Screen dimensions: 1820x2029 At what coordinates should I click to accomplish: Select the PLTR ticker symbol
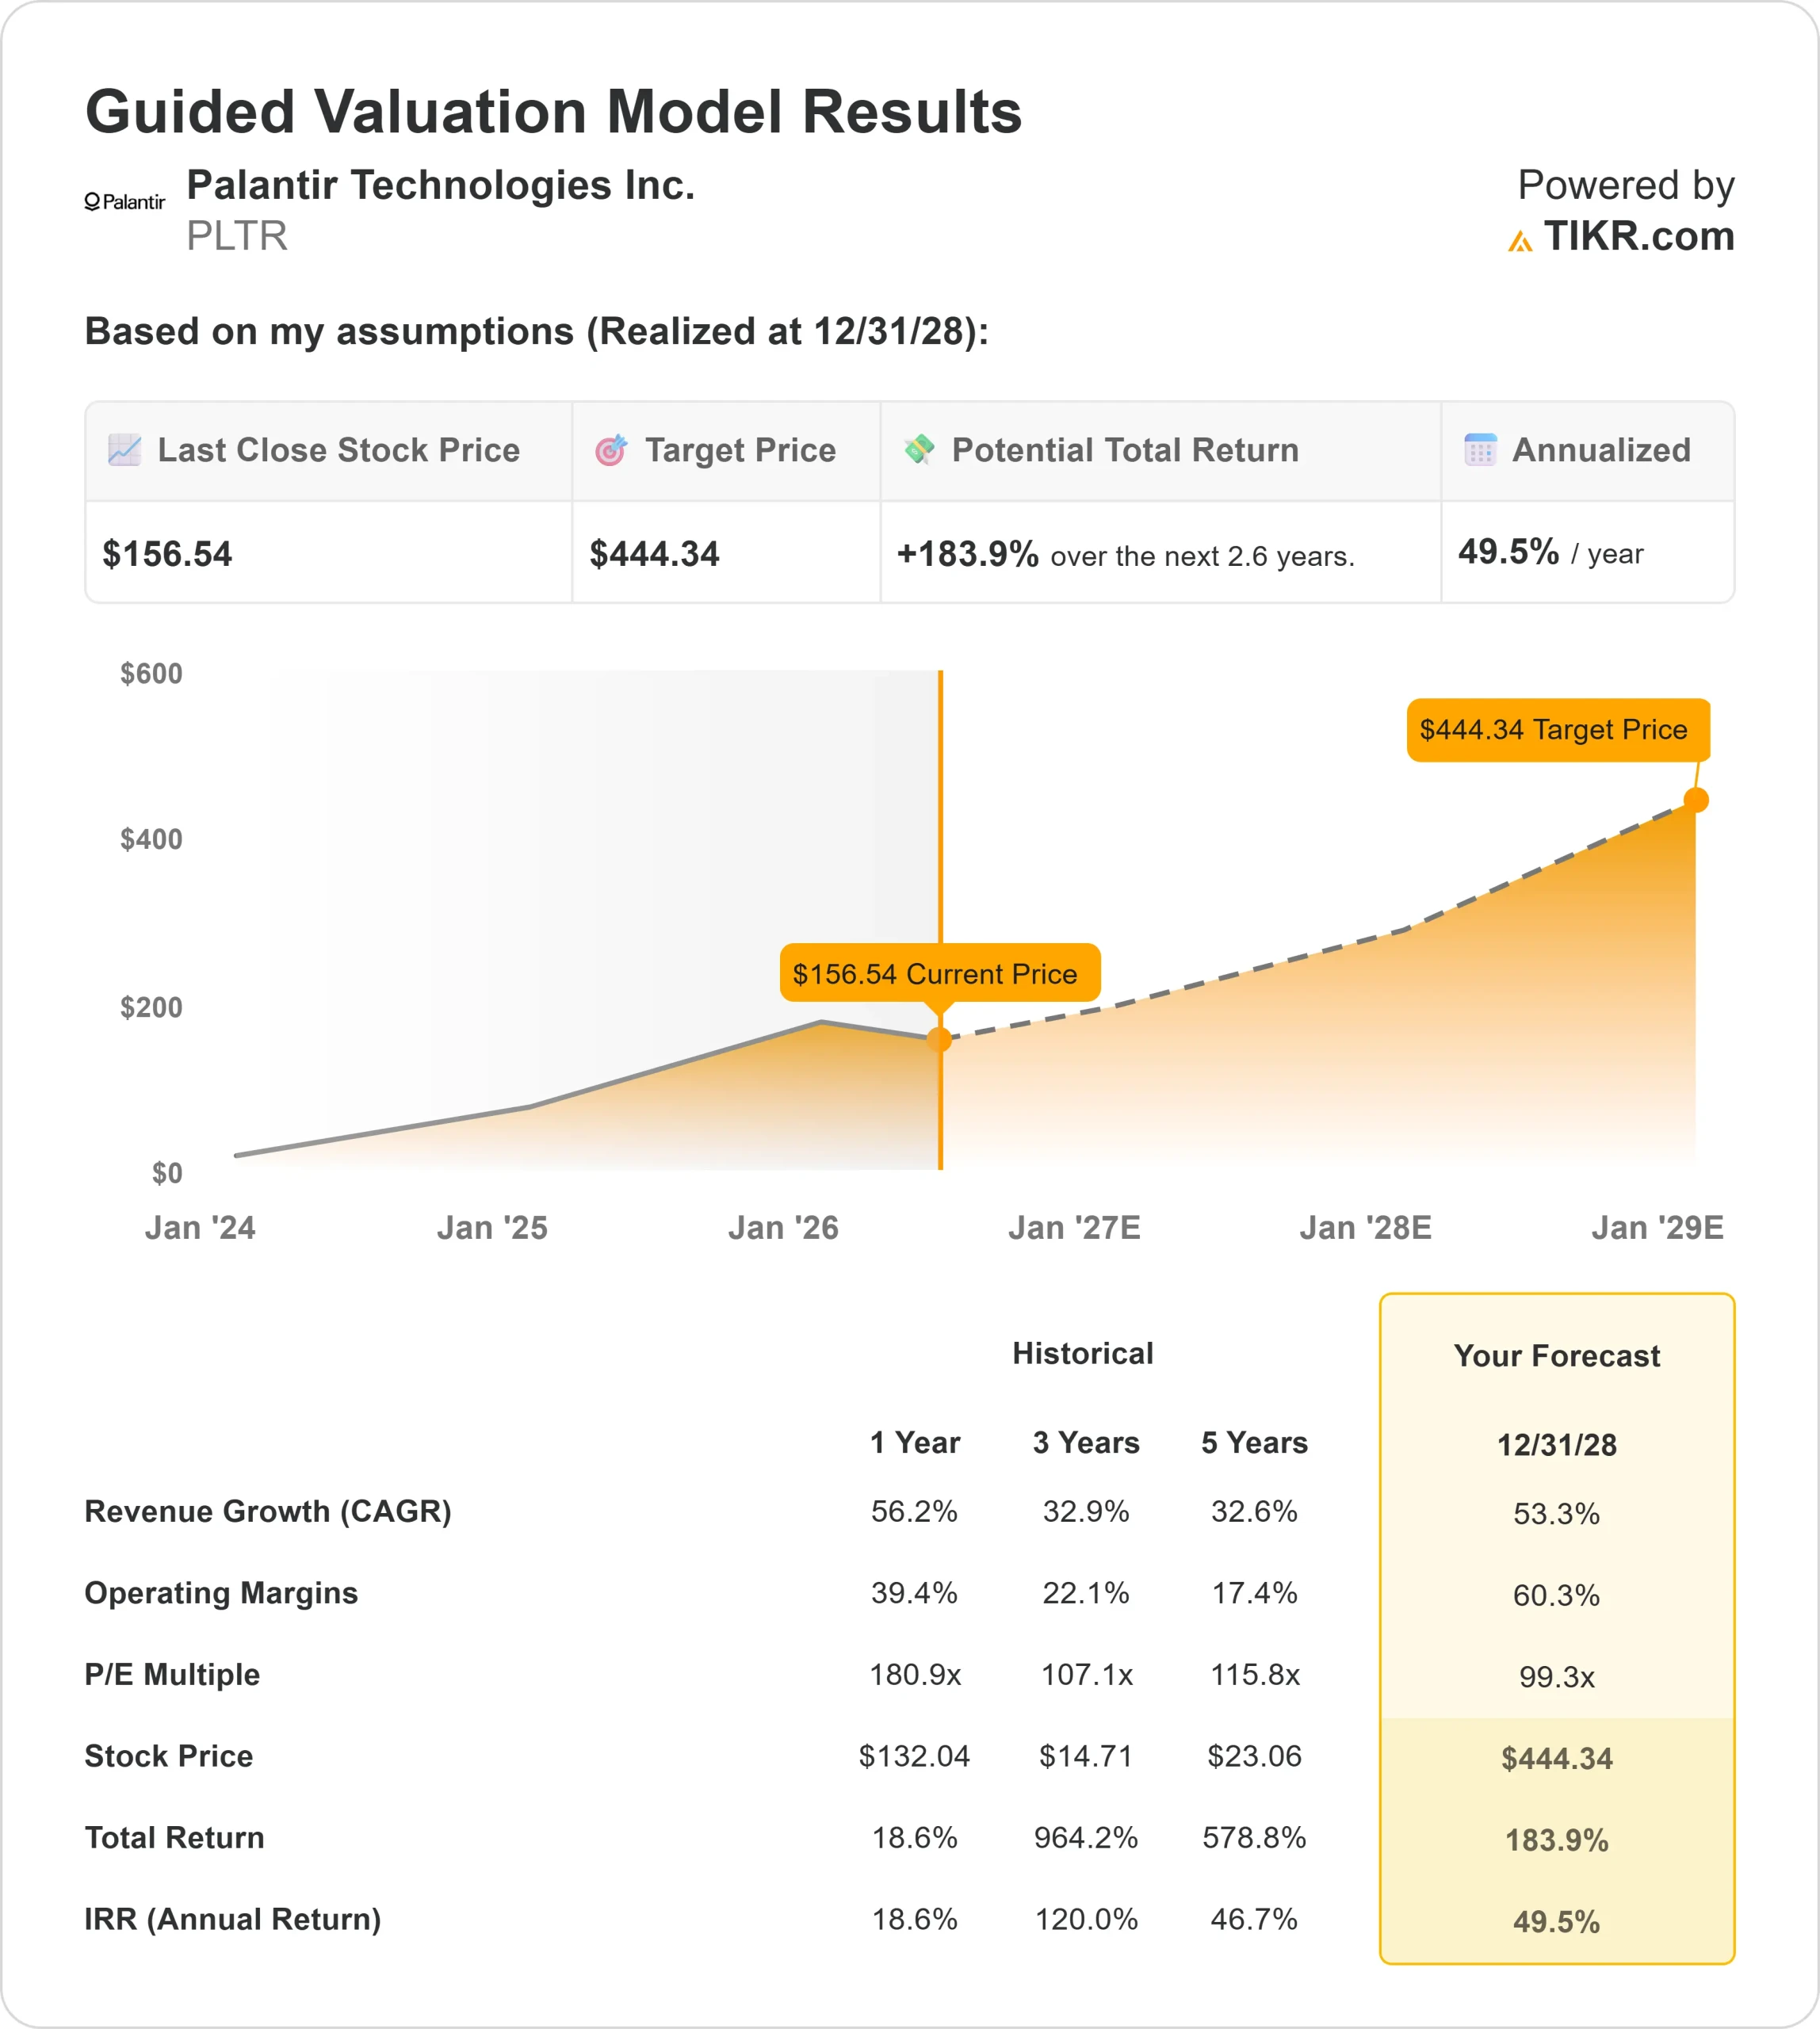[237, 237]
